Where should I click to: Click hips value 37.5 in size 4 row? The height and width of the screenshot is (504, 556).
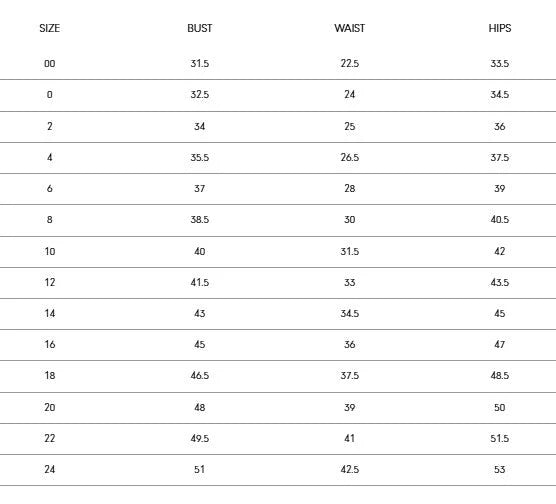coord(500,157)
